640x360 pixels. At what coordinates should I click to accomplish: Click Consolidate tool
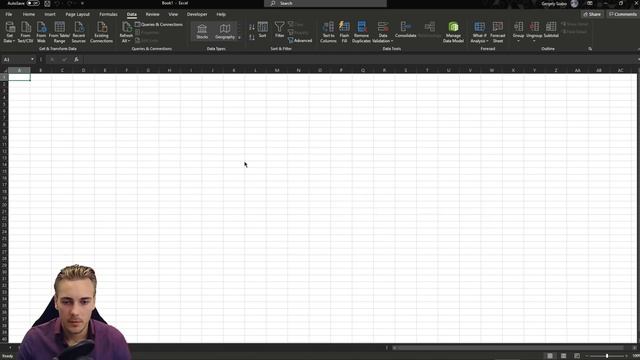click(405, 30)
